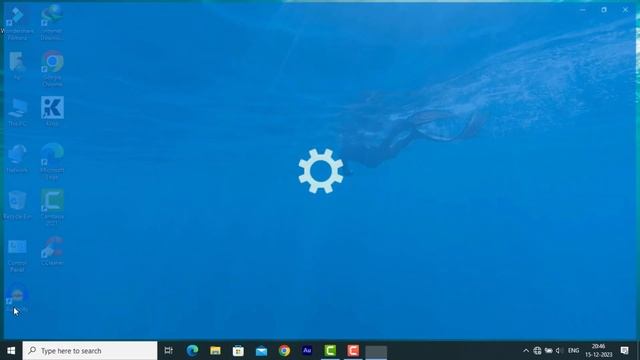640x360 pixels.
Task: Restore down the Settings window
Action: 604,9
